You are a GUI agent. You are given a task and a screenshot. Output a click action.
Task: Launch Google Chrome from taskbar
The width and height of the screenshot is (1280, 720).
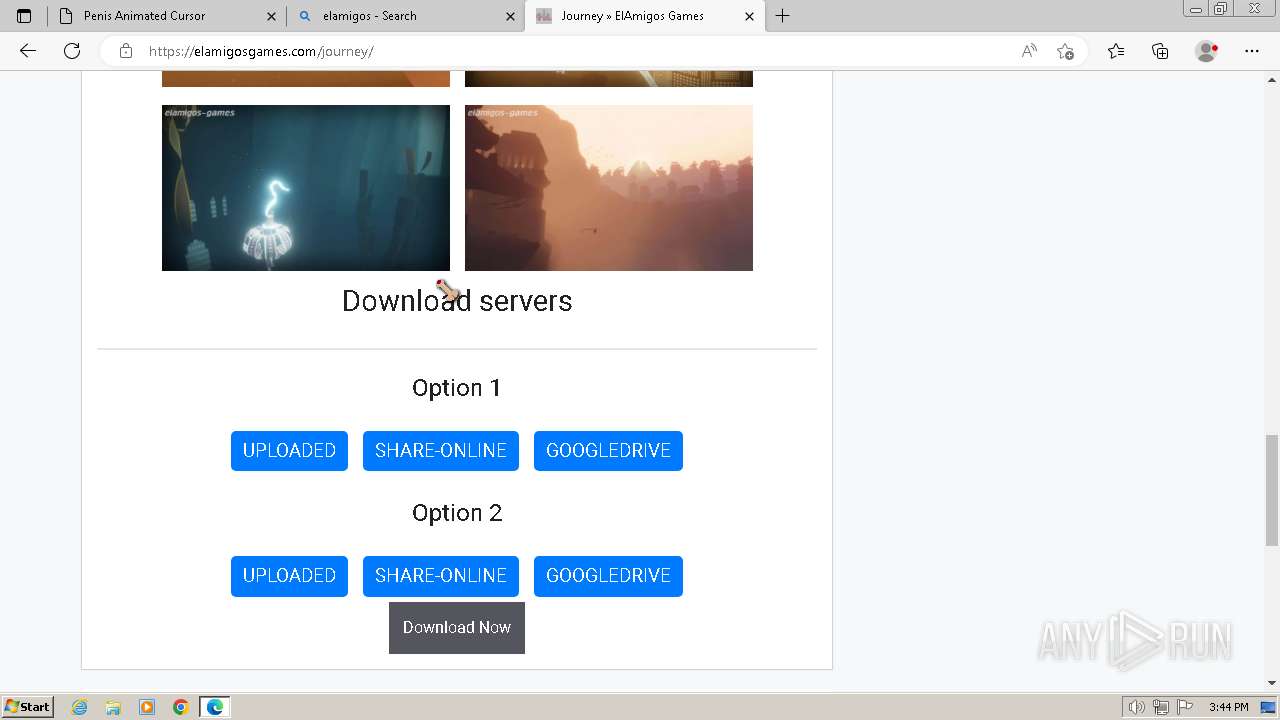181,707
